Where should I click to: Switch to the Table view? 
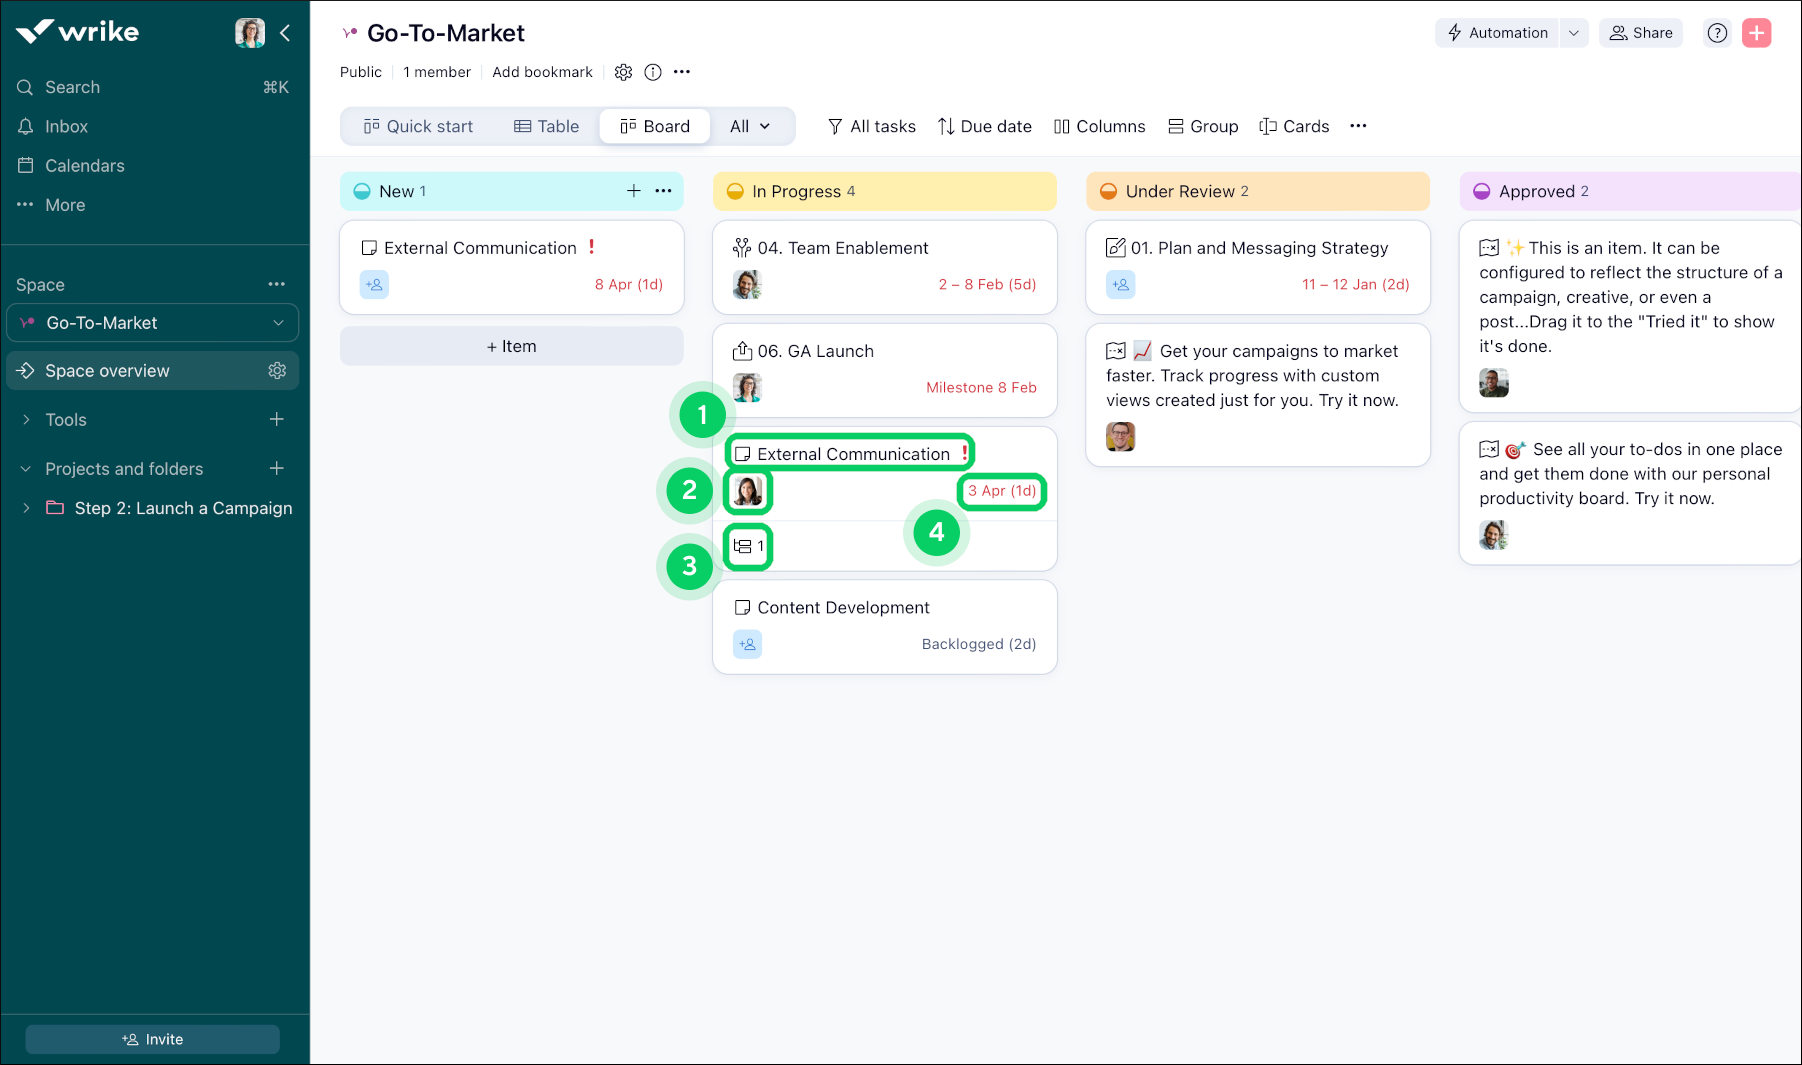546,126
